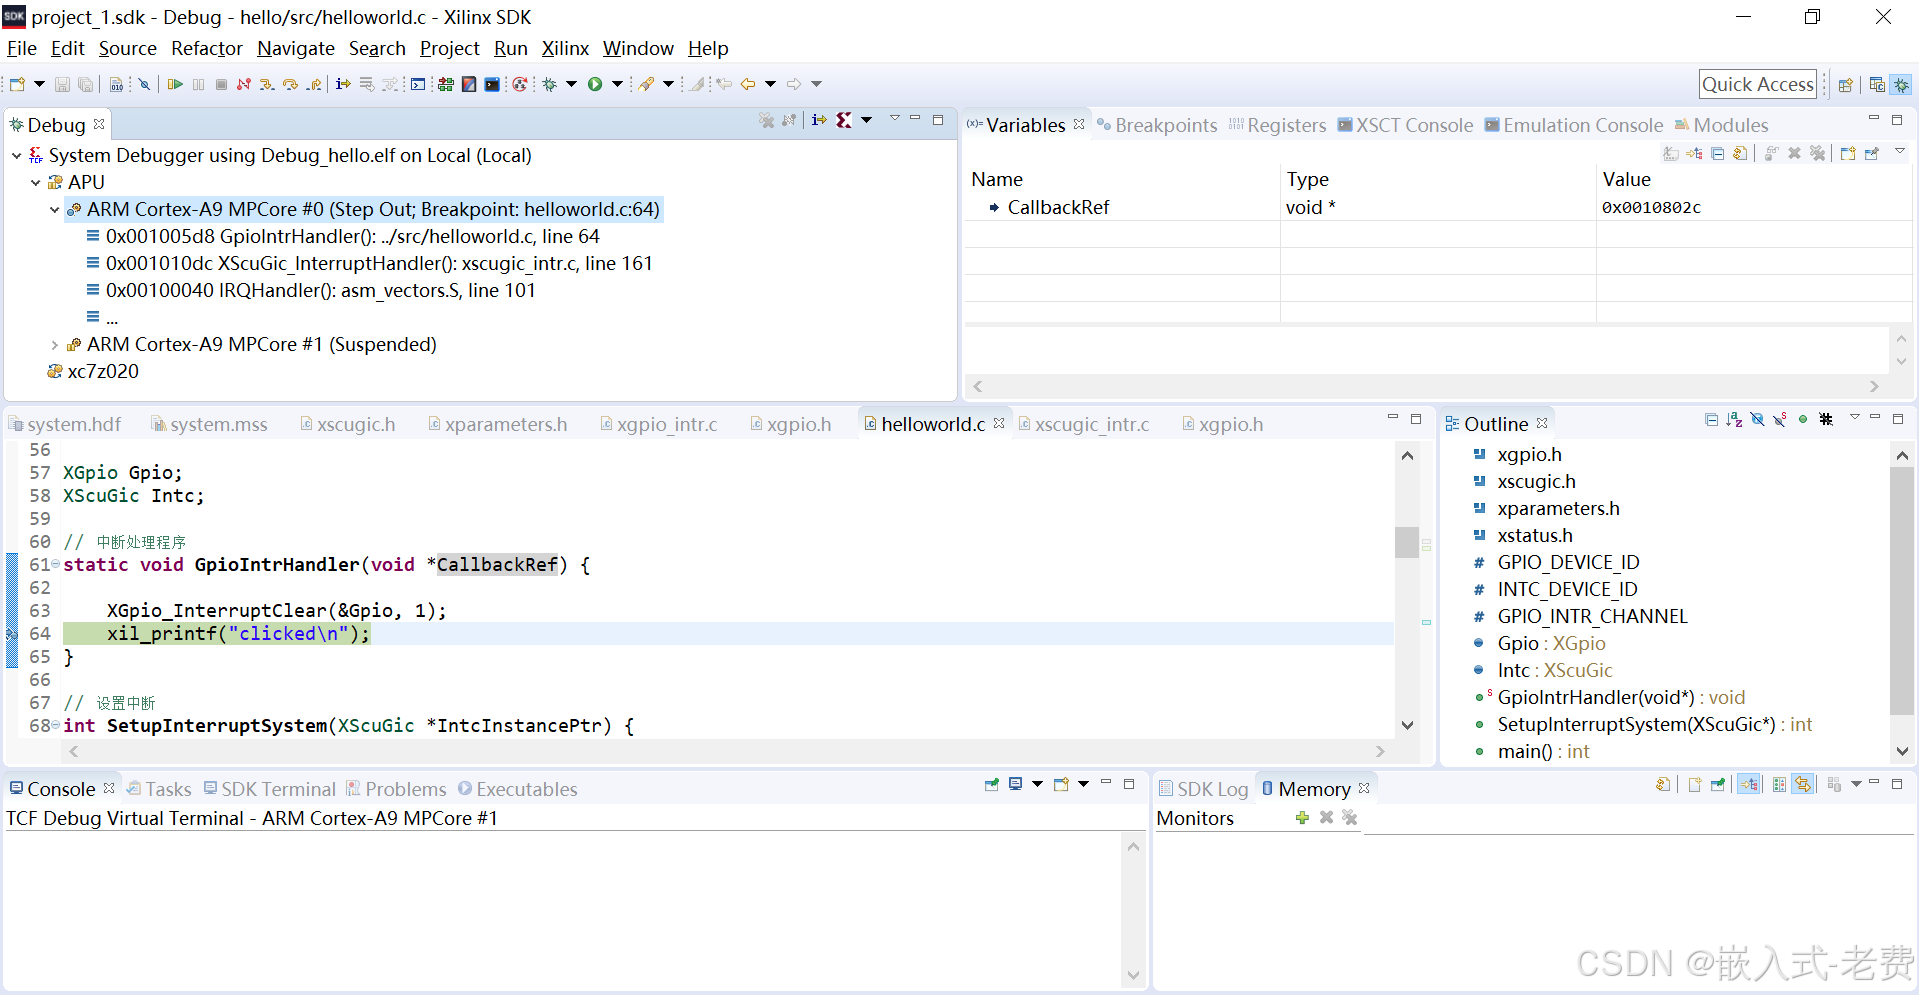This screenshot has width=1919, height=995.
Task: Open Outline view menu triangle
Action: [x=1855, y=417]
